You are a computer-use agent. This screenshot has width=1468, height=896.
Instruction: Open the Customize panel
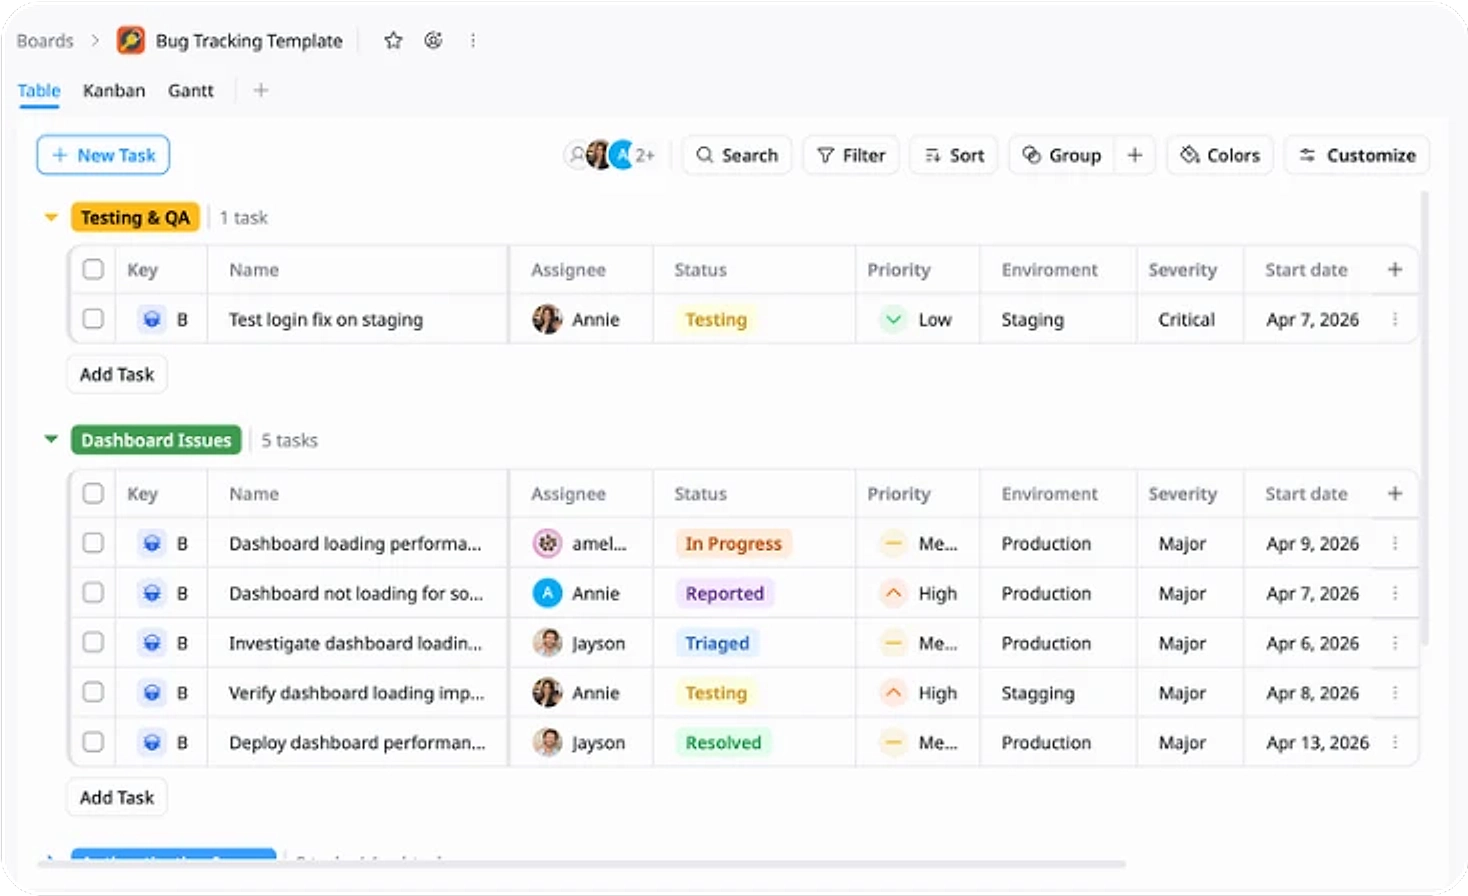pos(1357,155)
